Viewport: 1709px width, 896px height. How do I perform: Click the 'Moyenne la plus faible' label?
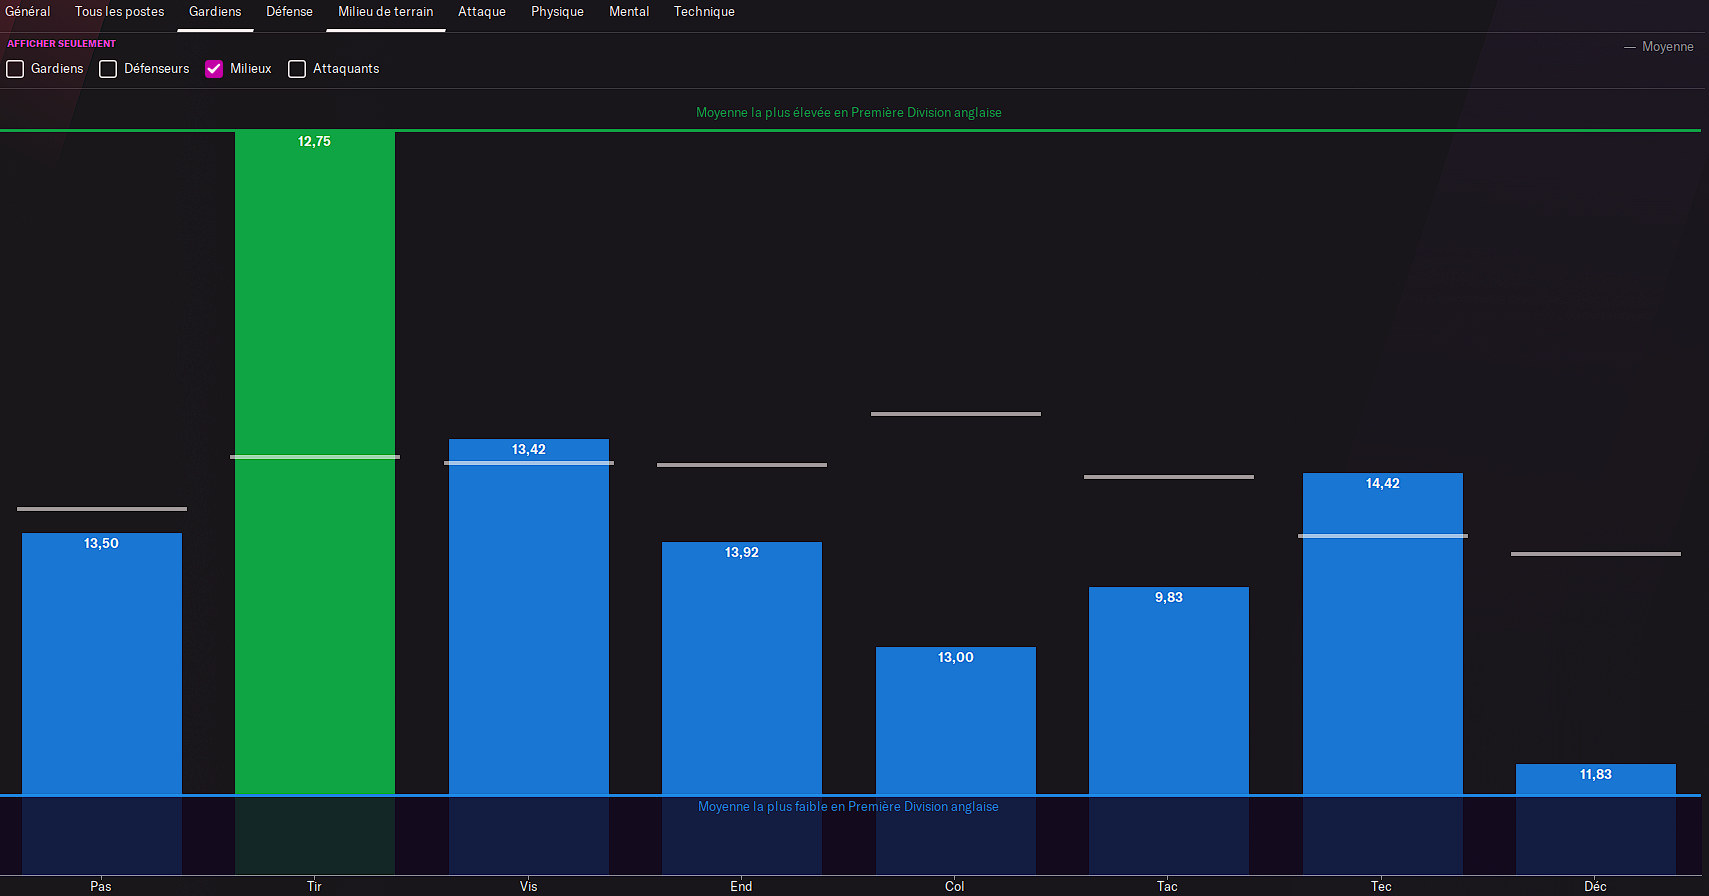(848, 807)
